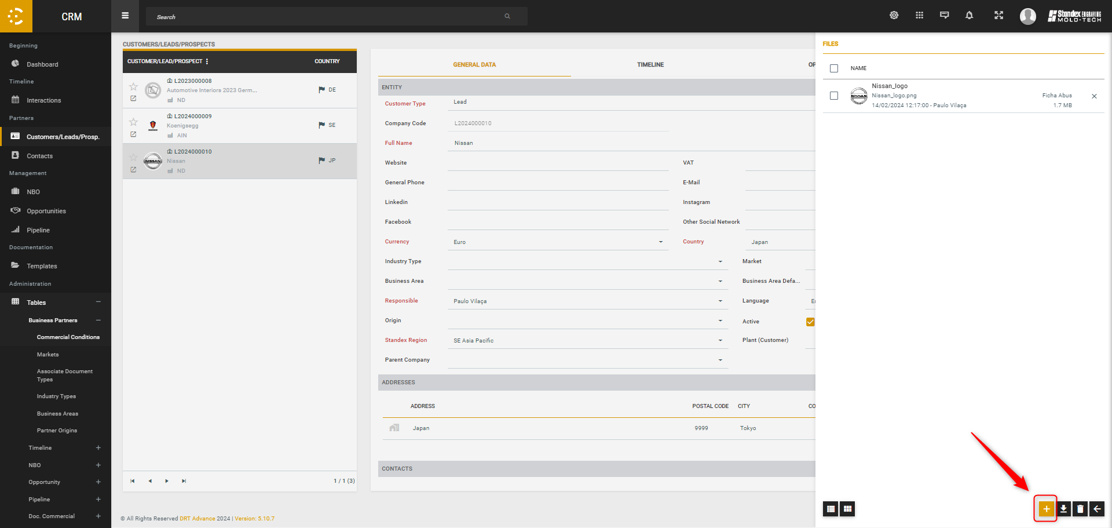Click the yellow add file plus button
Screen dimensions: 1112x528
click(1046, 509)
